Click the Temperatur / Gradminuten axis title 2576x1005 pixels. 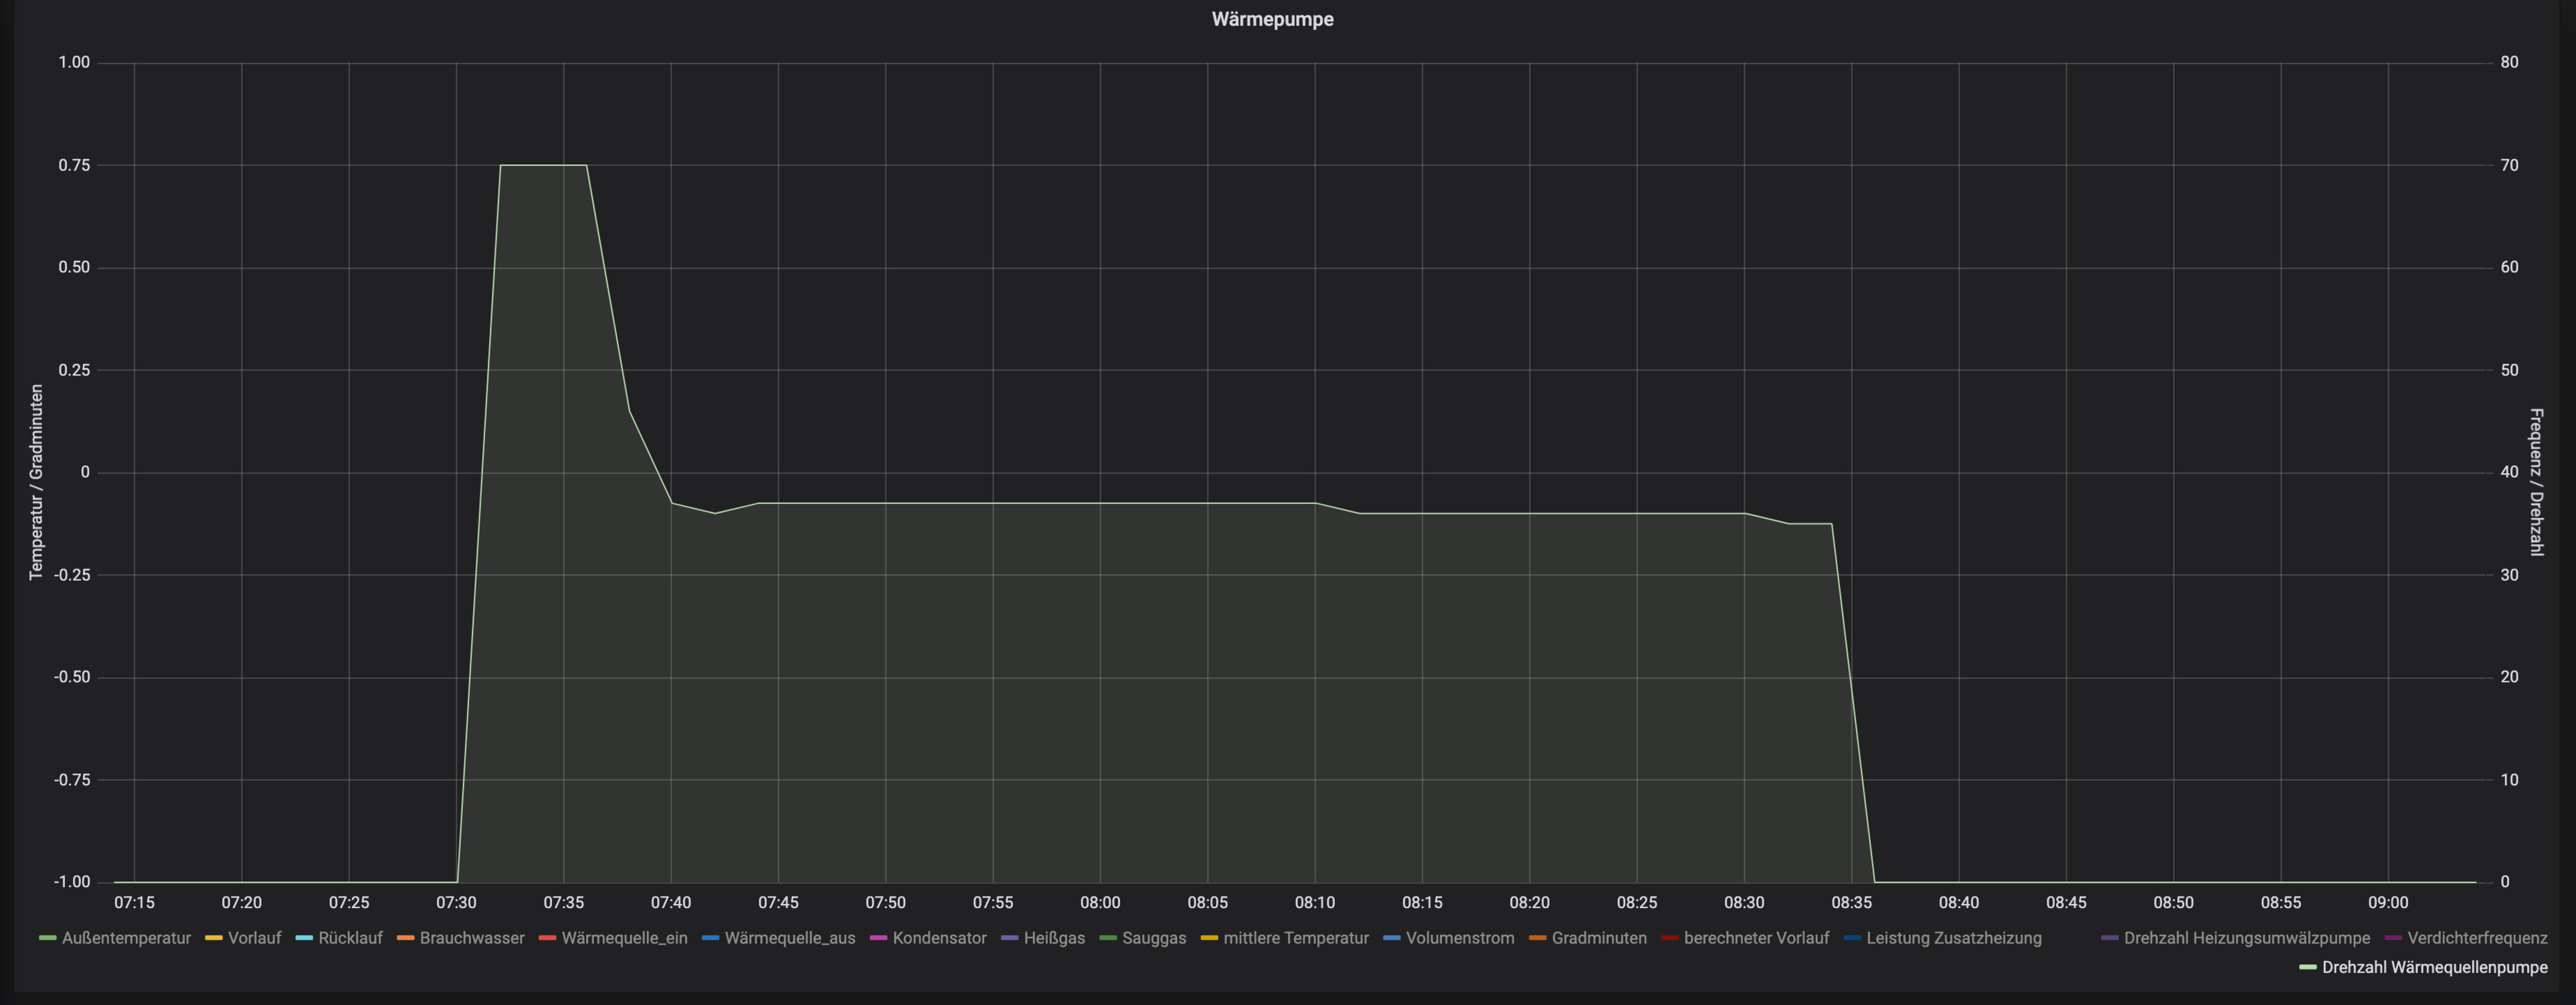pyautogui.click(x=36, y=482)
